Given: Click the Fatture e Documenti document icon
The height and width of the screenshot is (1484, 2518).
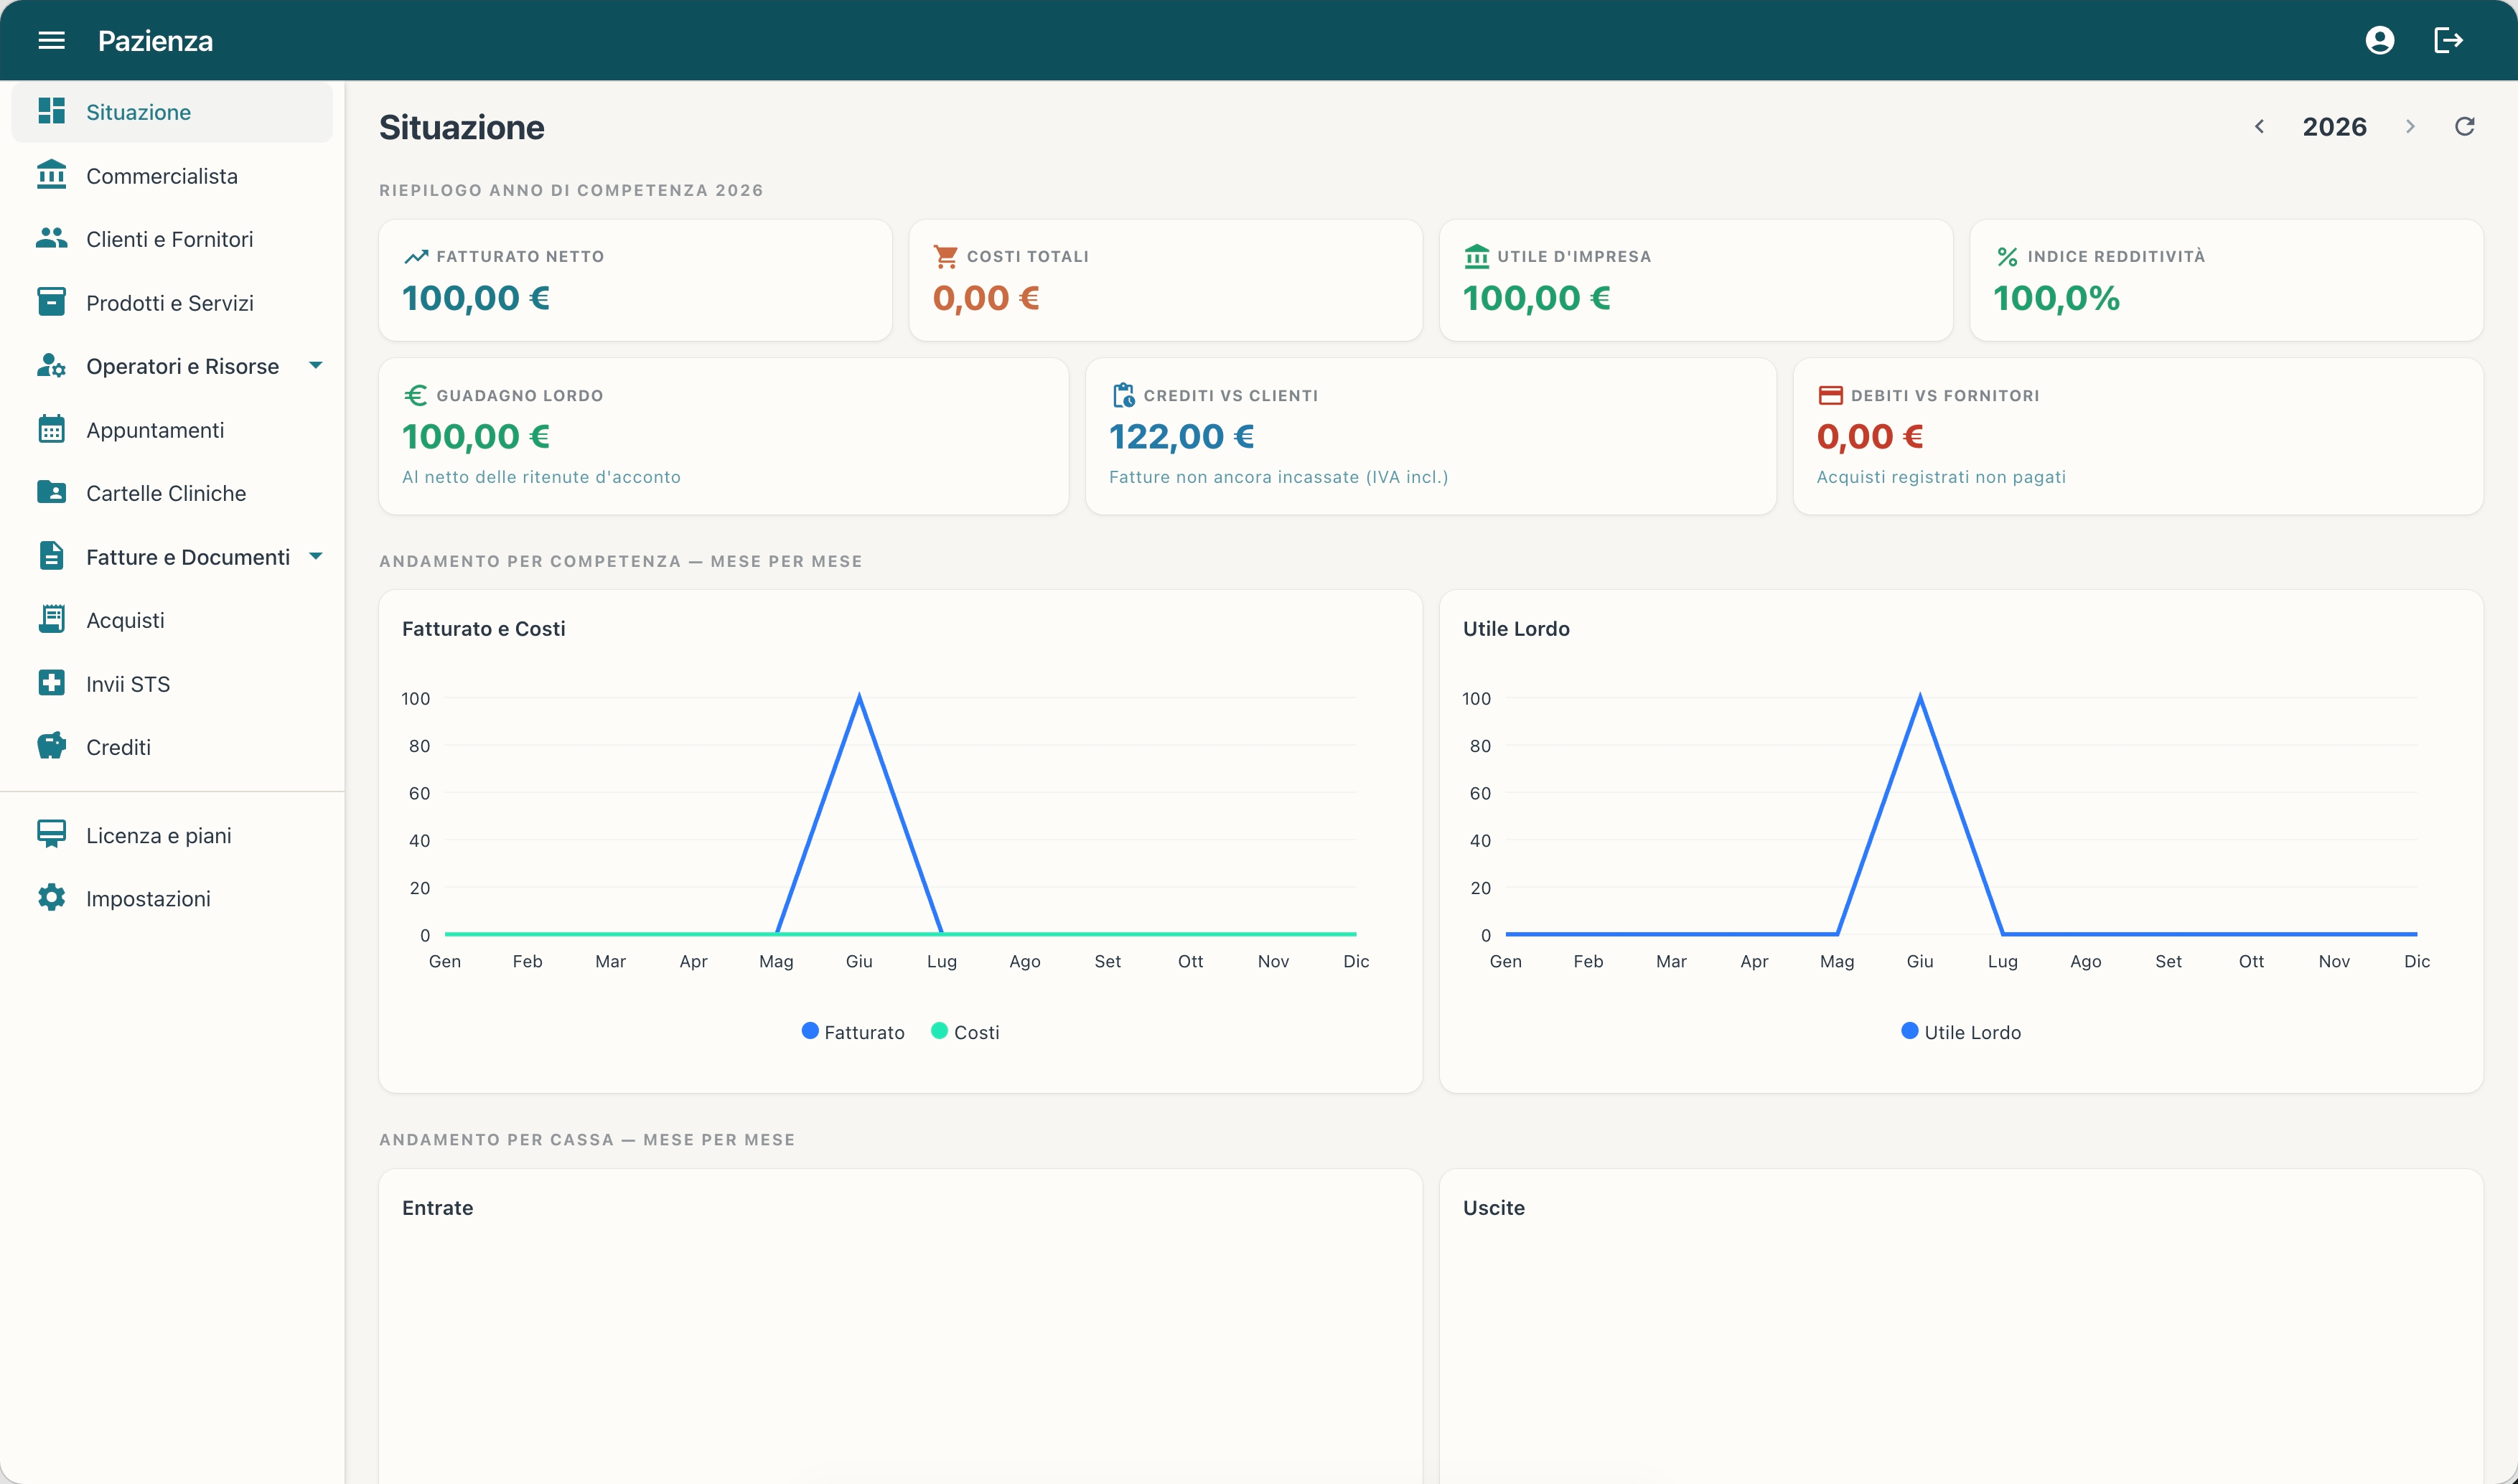Looking at the screenshot, I should [51, 556].
